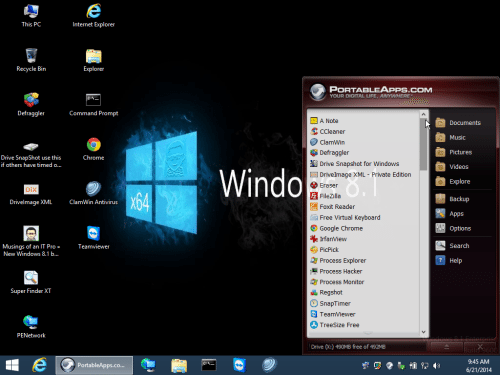Open the Apps menu in PortableApps

(449, 214)
